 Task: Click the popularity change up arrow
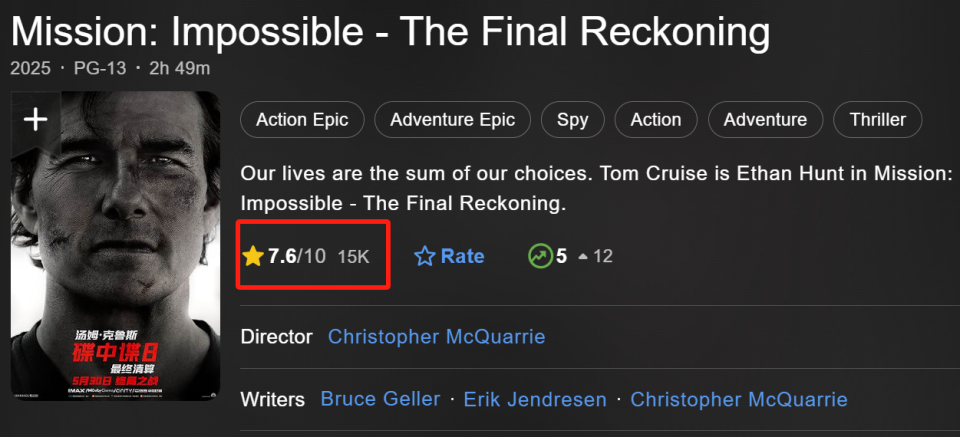583,257
